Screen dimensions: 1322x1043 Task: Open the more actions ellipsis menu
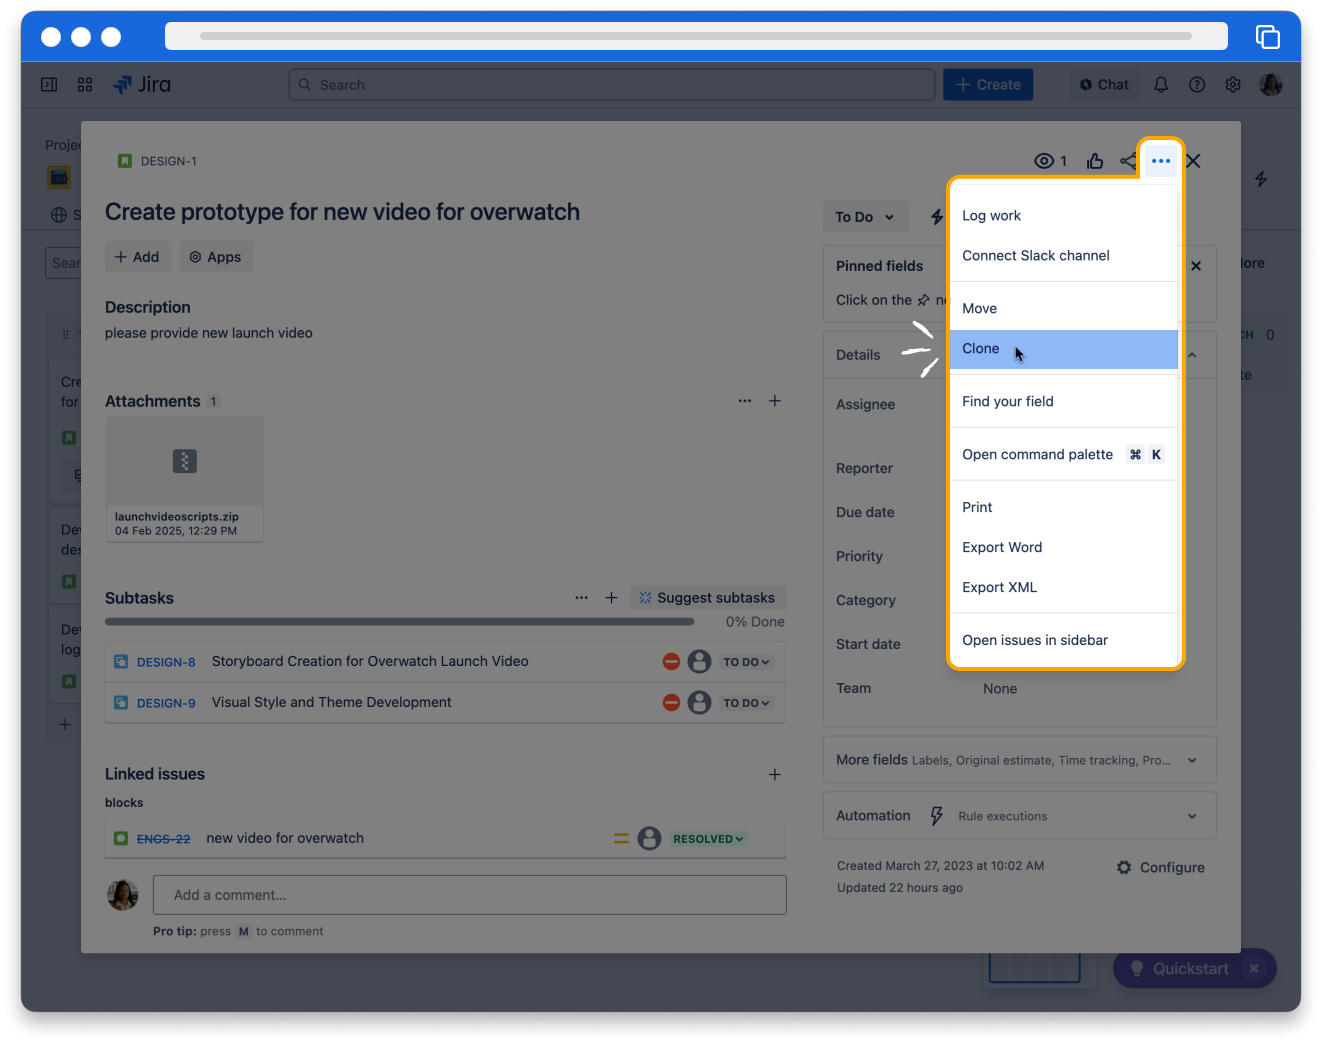click(x=1160, y=161)
